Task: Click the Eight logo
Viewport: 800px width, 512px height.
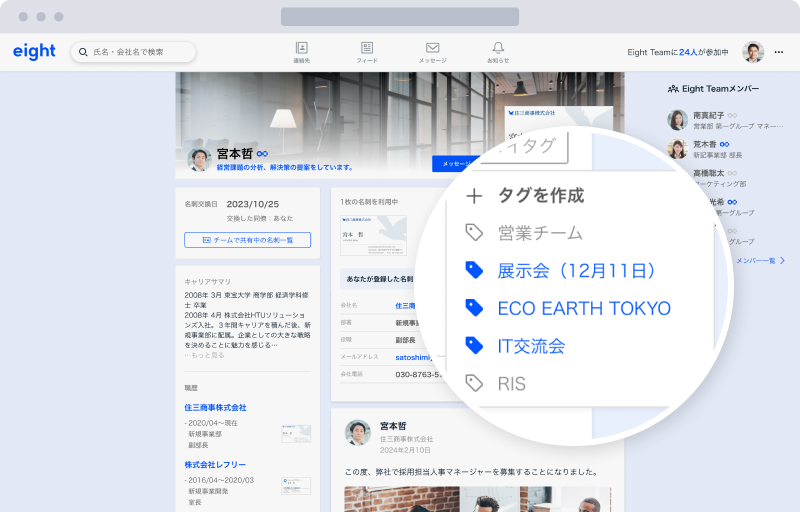Action: click(34, 52)
